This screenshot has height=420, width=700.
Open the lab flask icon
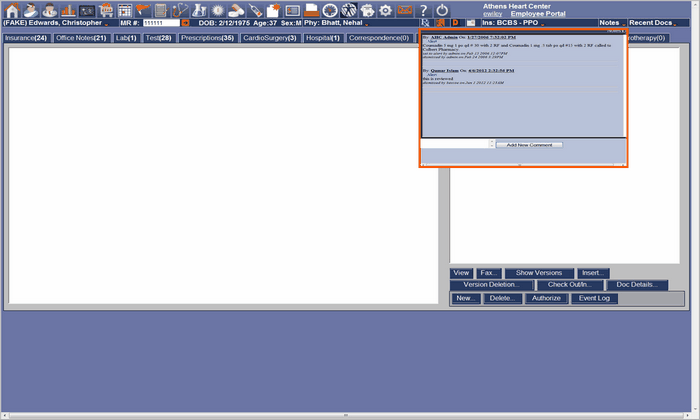[199, 9]
